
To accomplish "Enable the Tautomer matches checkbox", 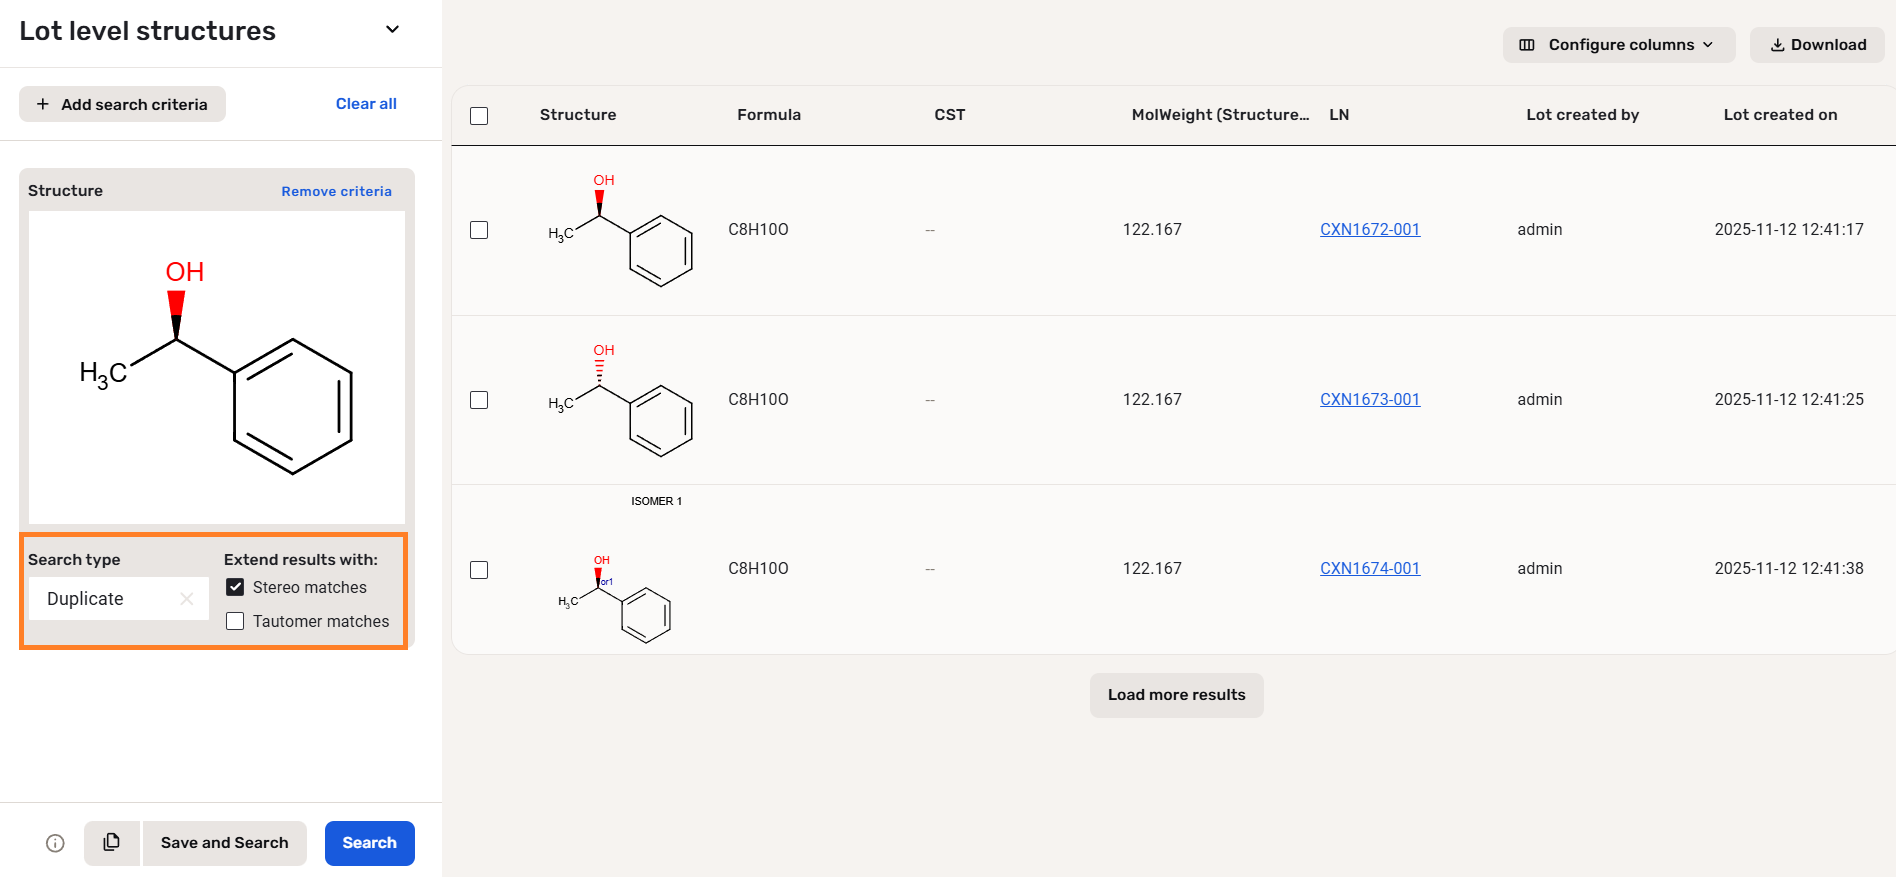I will click(x=236, y=622).
